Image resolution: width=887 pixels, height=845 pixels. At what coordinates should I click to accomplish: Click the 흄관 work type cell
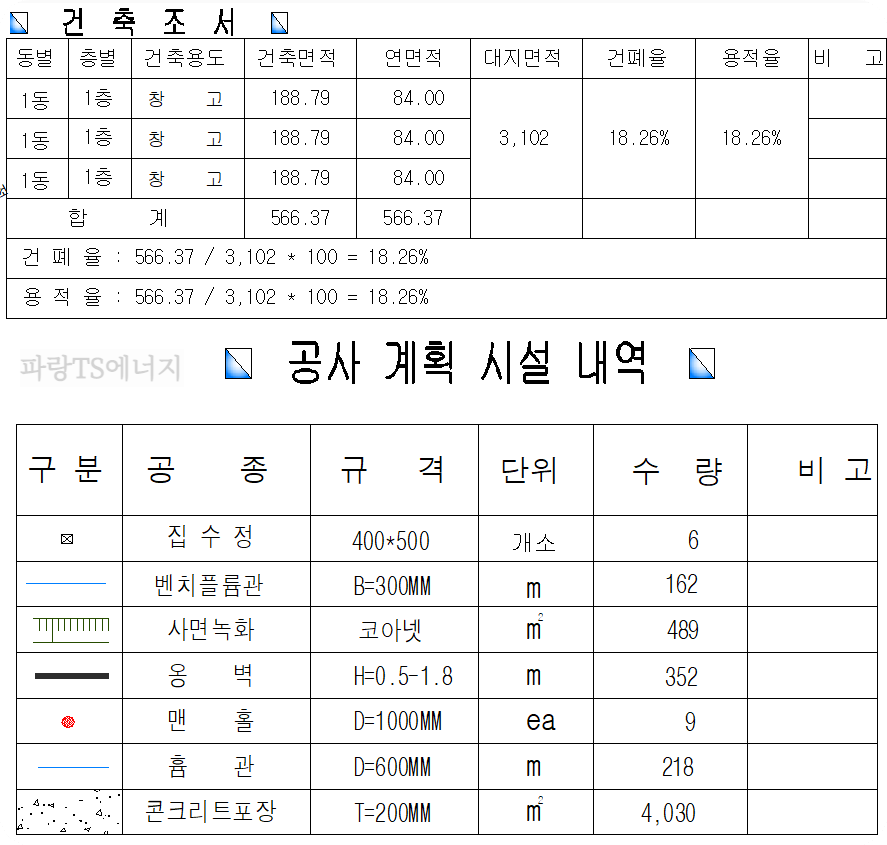(210, 766)
